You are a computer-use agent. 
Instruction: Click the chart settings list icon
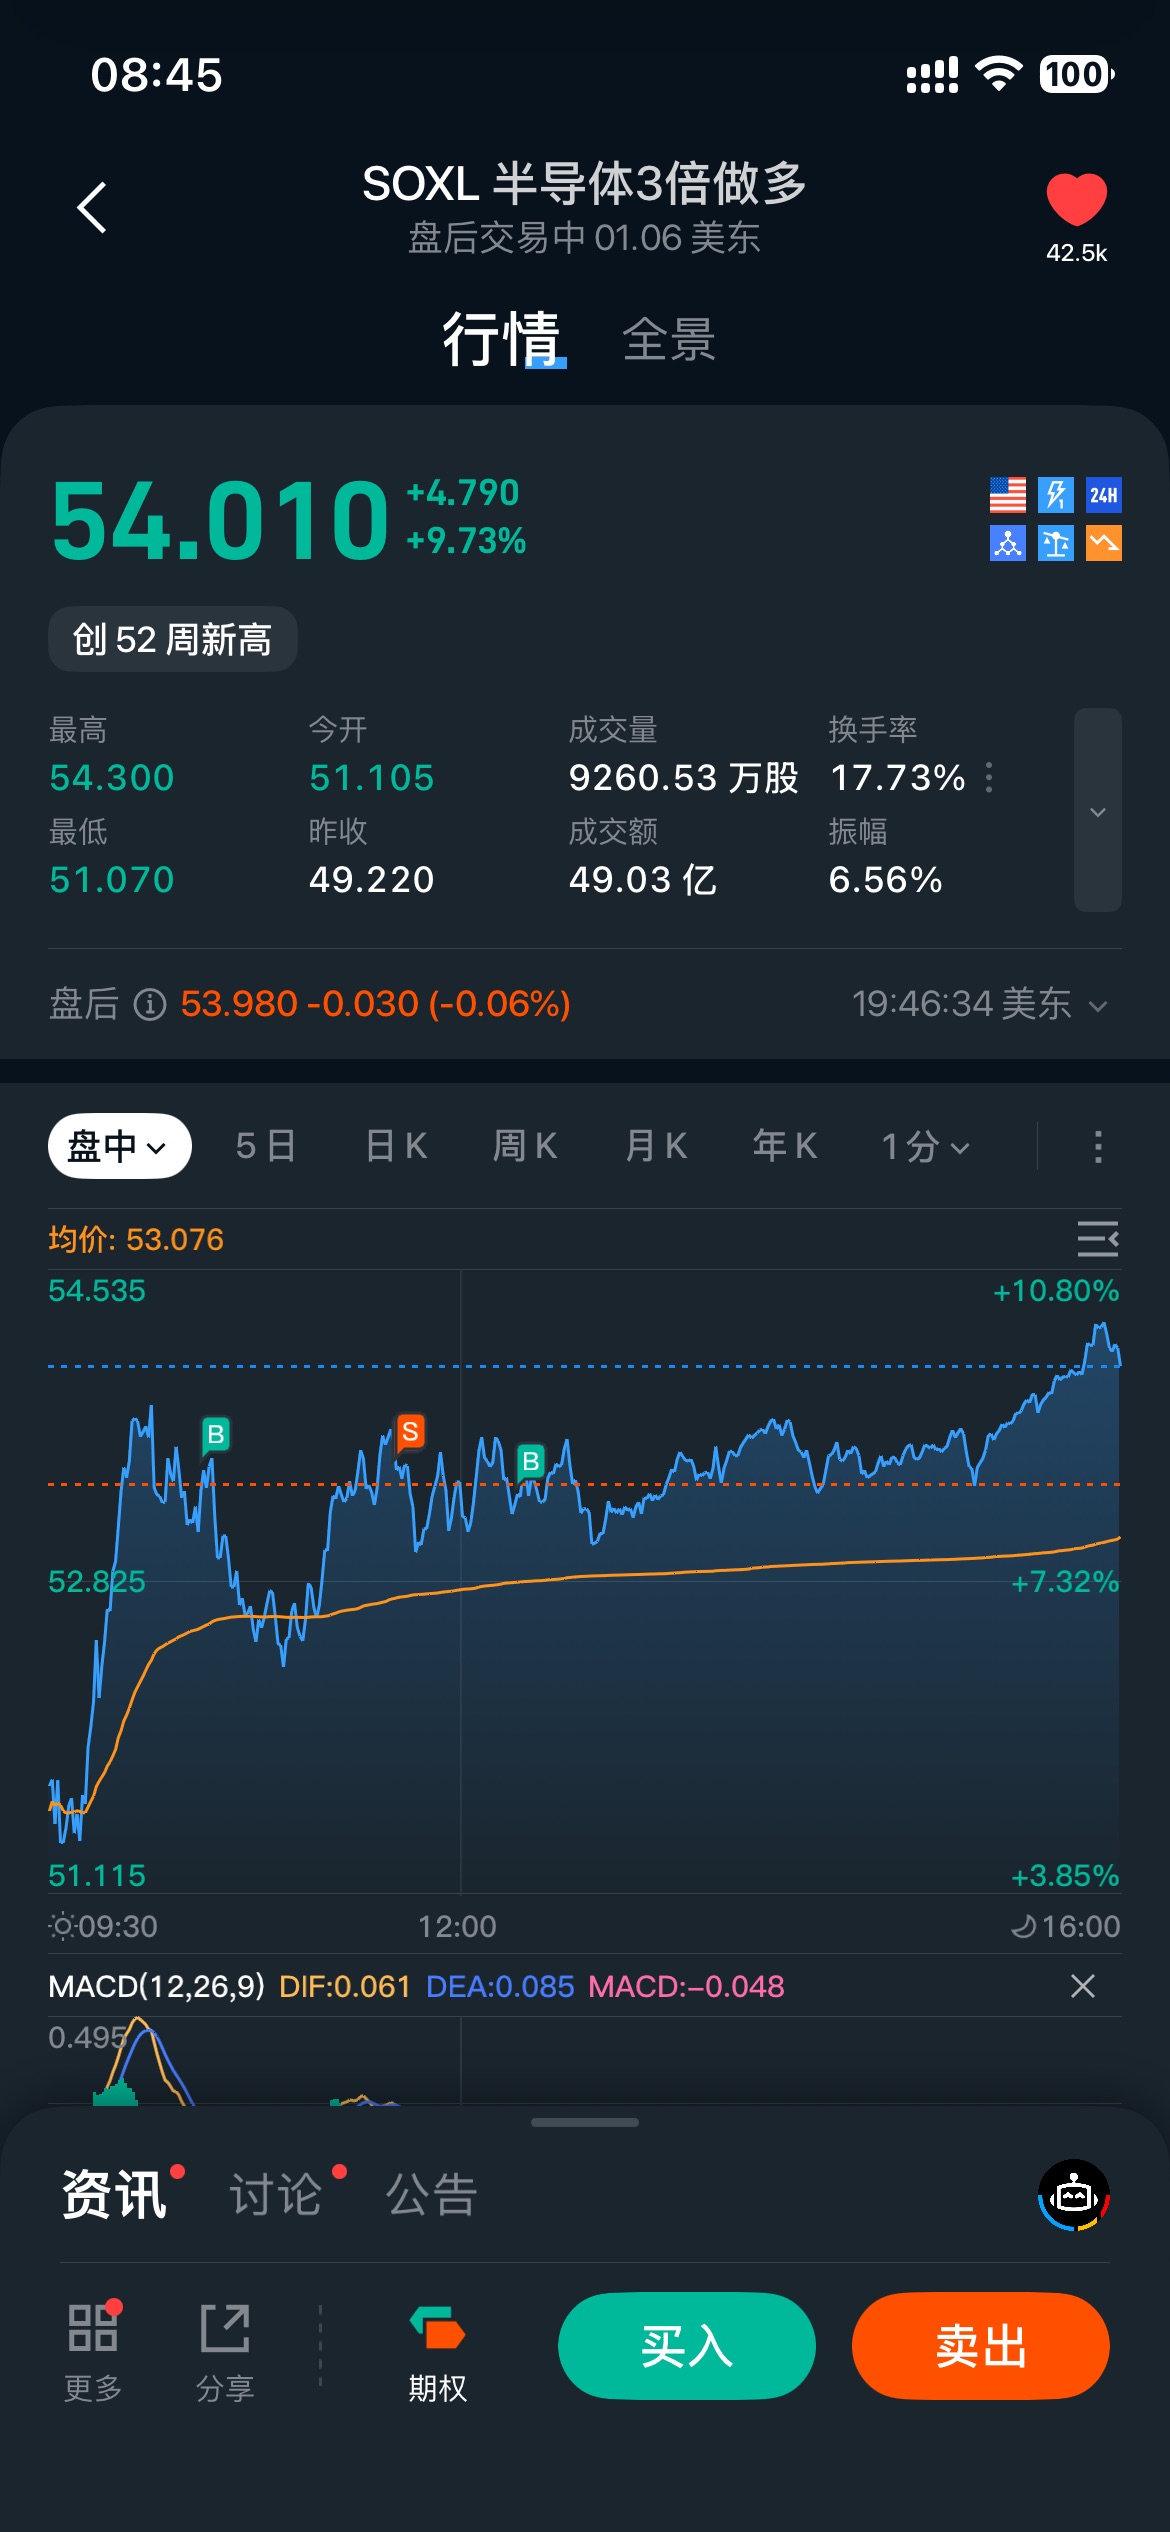[x=1097, y=1239]
